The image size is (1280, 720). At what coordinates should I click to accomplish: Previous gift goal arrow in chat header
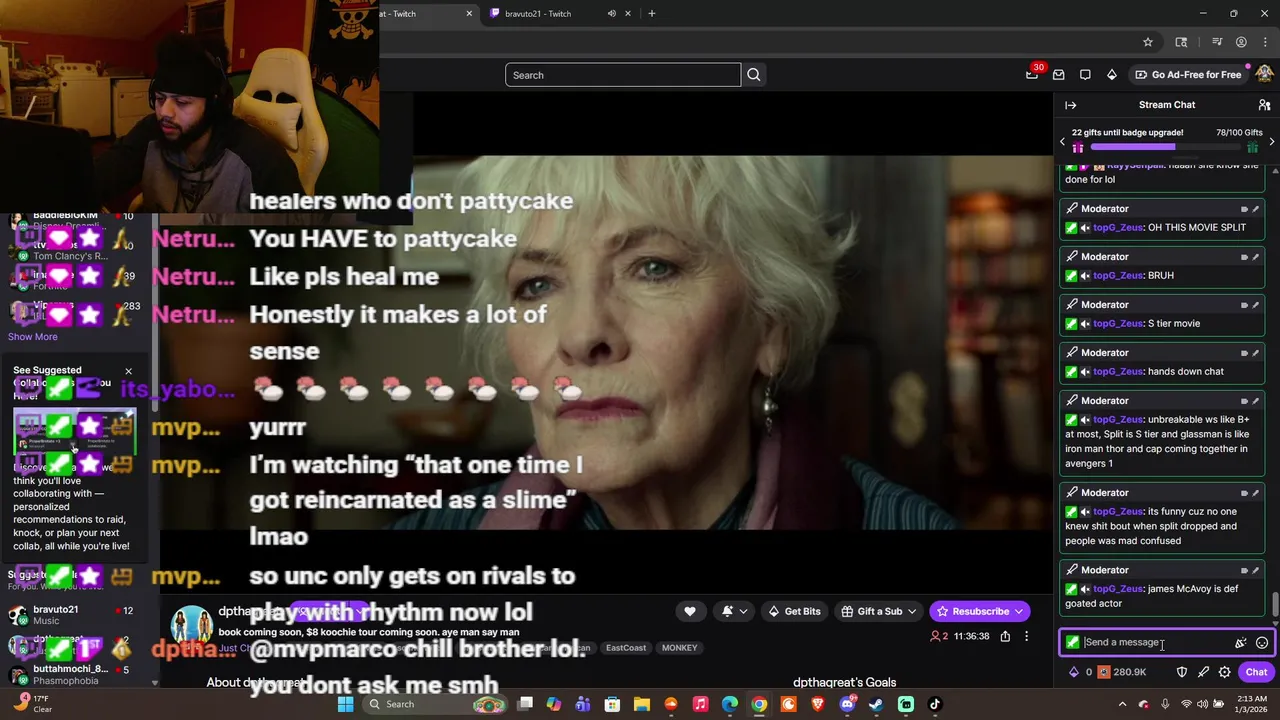pyautogui.click(x=1062, y=142)
